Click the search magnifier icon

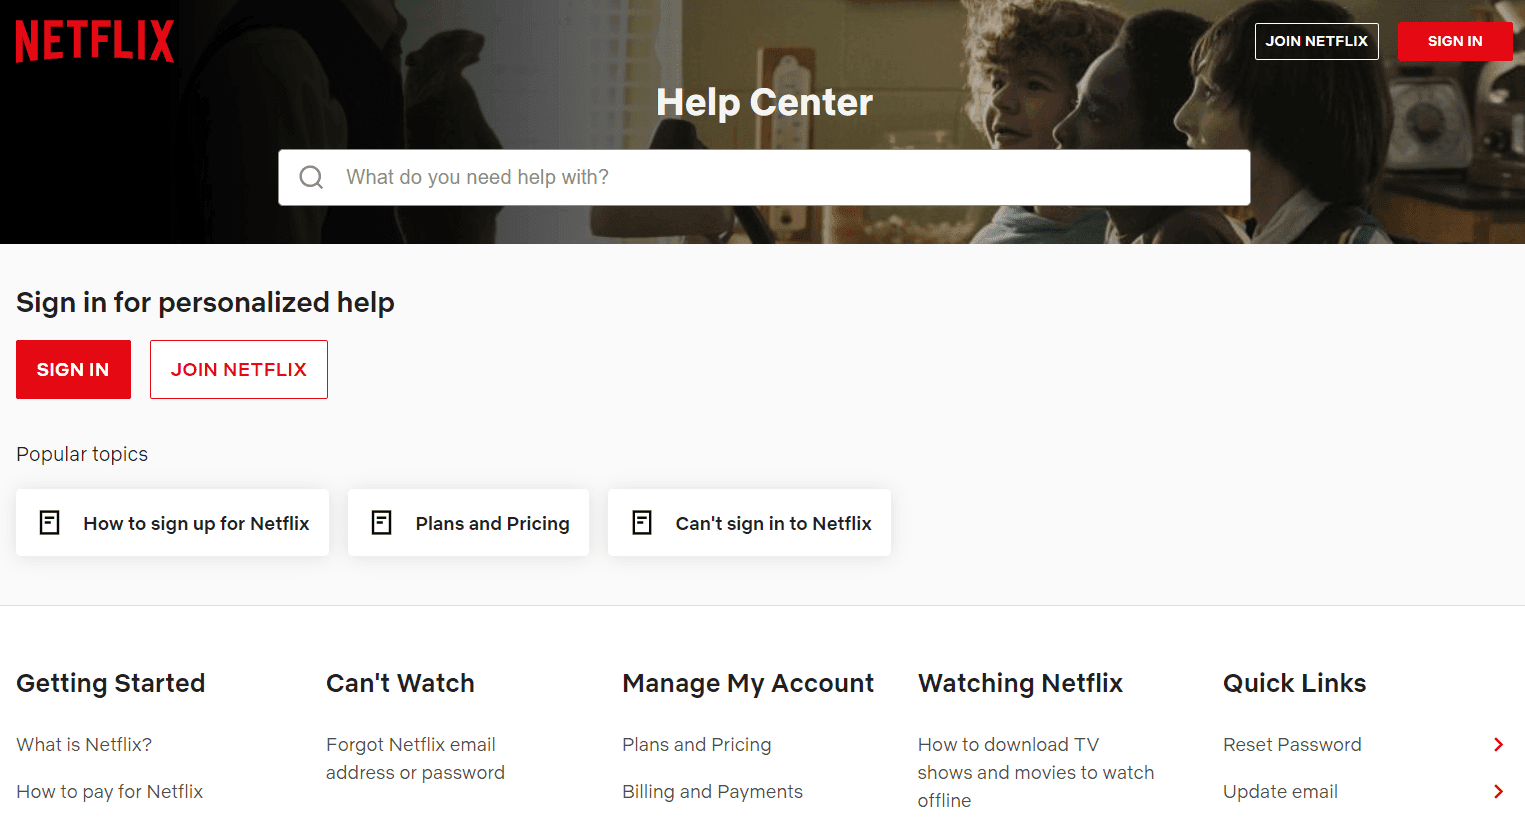pos(311,177)
